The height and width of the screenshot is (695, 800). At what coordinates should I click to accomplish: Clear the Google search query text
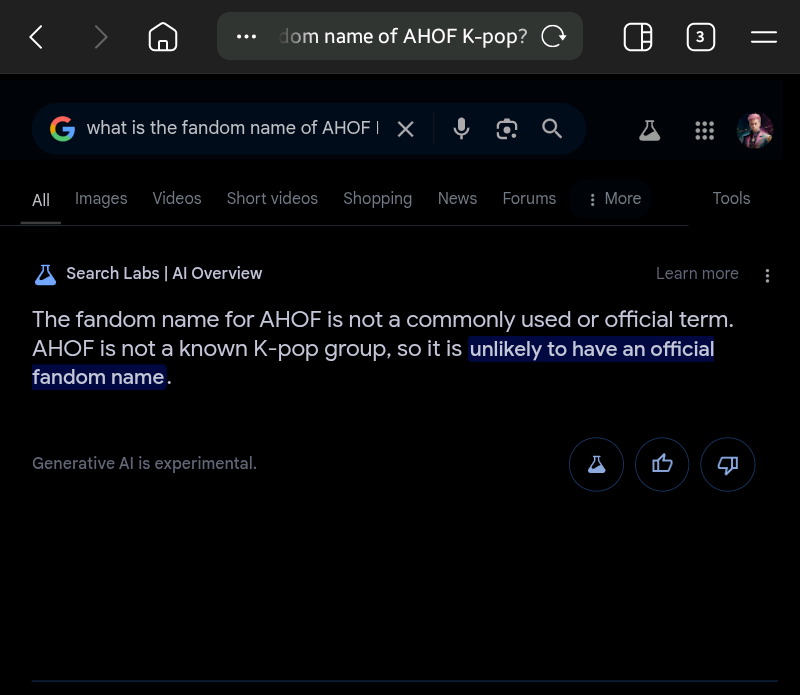(405, 129)
